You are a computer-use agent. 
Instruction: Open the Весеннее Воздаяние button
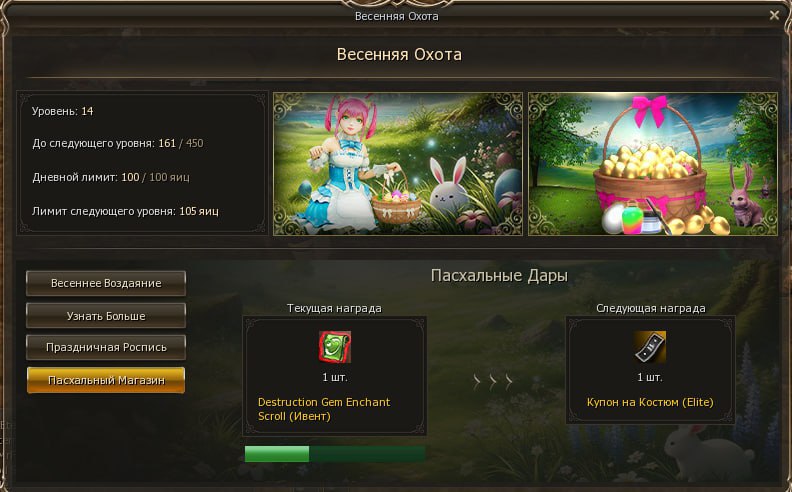coord(106,283)
